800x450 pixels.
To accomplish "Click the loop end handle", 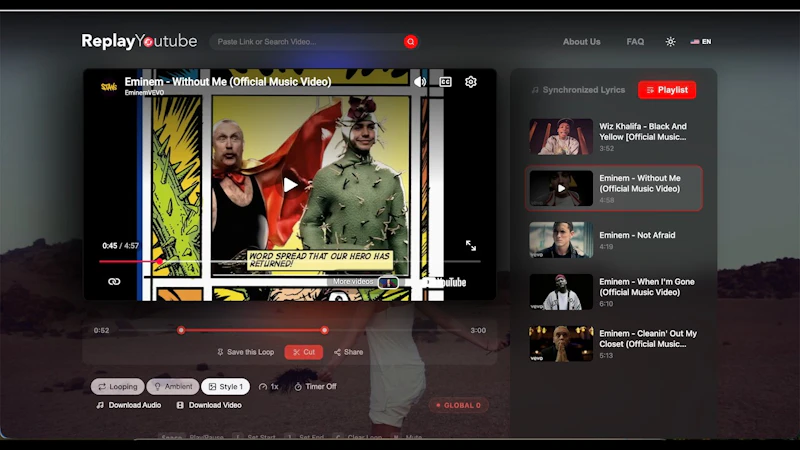I will click(x=324, y=330).
